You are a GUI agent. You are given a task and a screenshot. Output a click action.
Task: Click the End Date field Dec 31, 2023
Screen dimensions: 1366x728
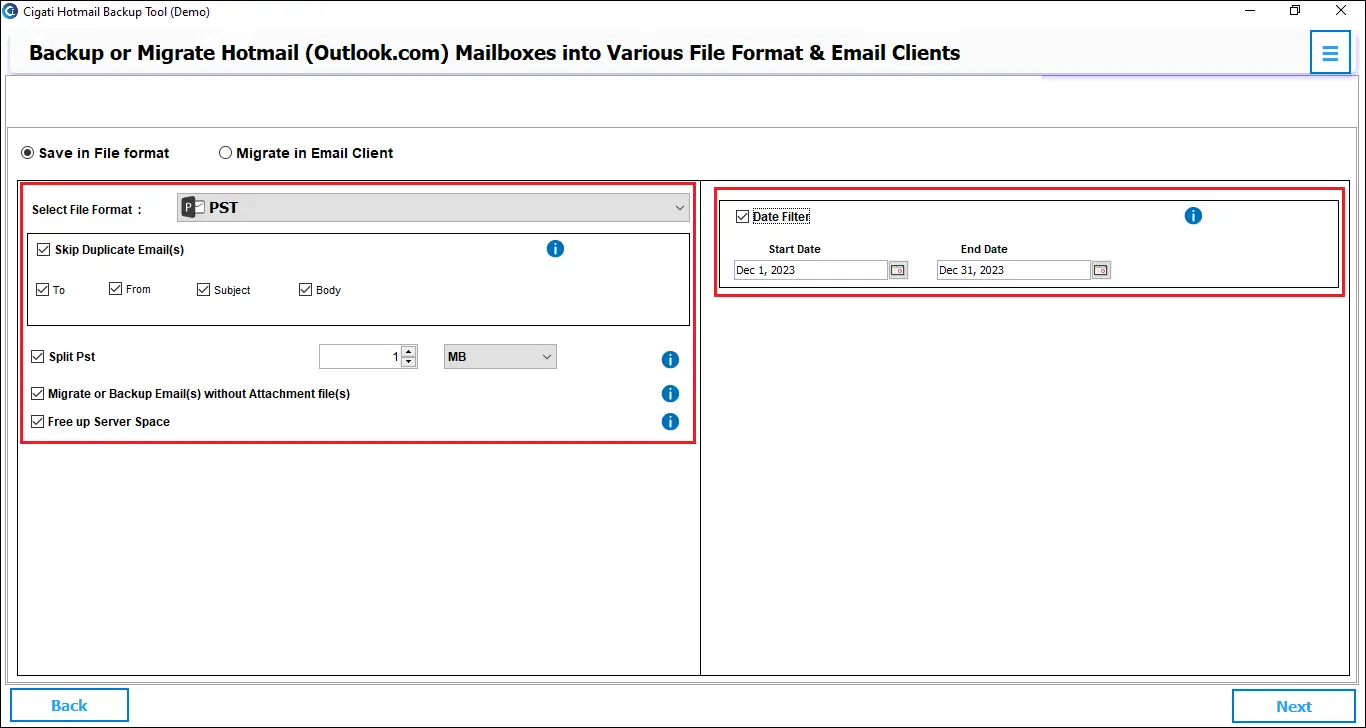tap(1014, 270)
